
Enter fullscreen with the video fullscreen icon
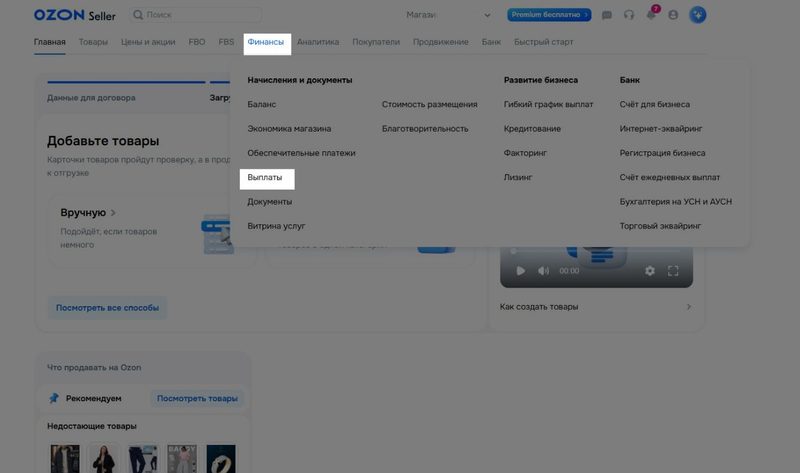pos(673,270)
